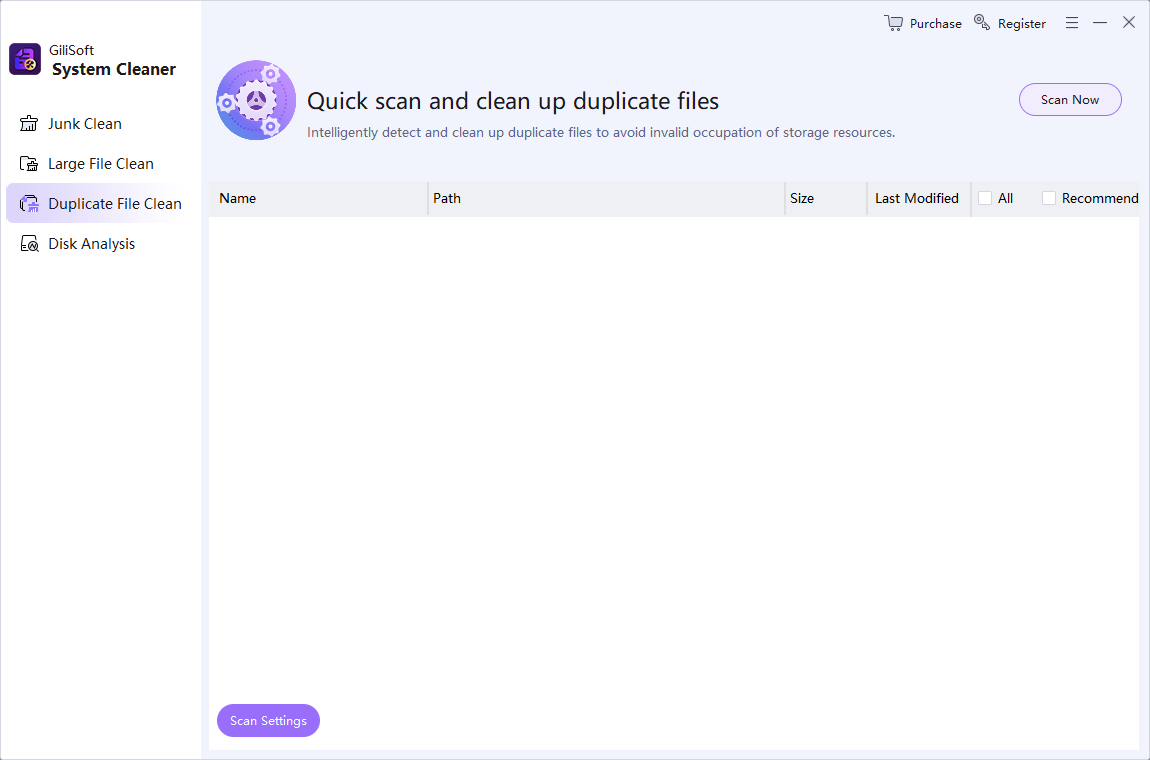This screenshot has height=760, width=1150.
Task: Close the System Cleaner window
Action: pos(1129,22)
